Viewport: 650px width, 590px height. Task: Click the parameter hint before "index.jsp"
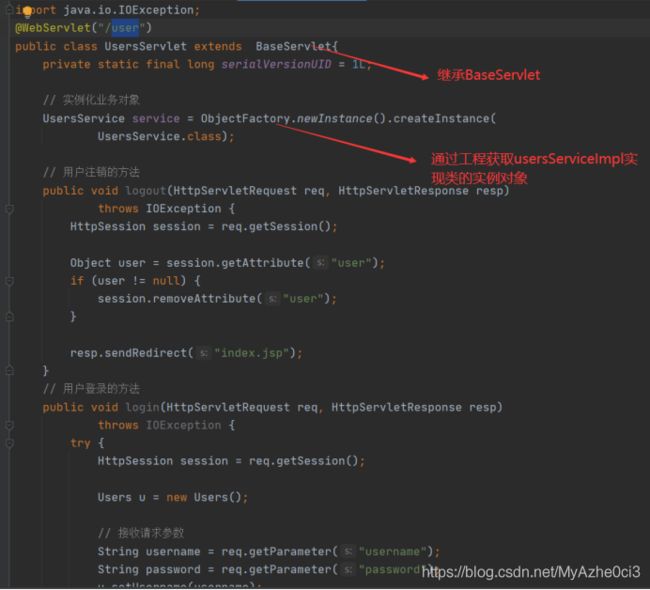click(203, 353)
